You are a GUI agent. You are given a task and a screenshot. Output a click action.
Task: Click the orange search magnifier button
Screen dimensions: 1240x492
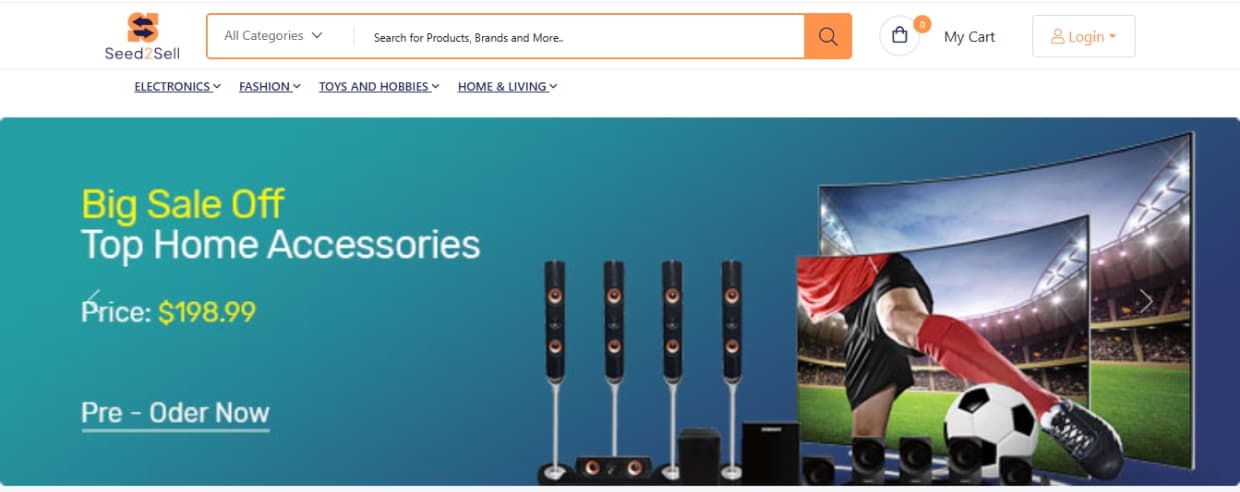click(x=828, y=36)
